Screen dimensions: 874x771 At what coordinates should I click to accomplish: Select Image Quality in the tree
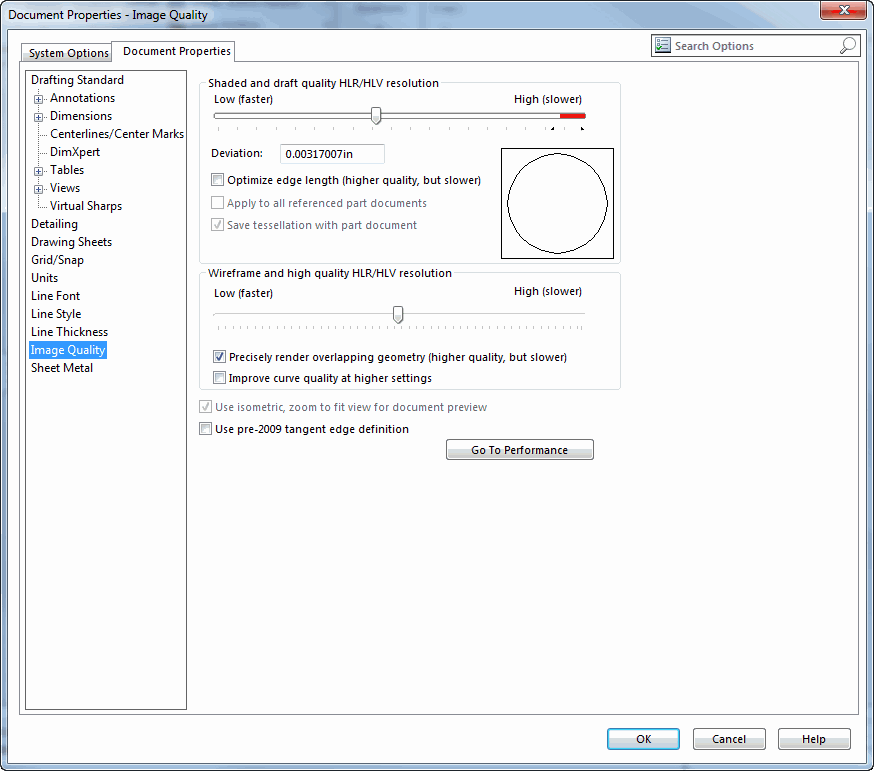tap(68, 350)
